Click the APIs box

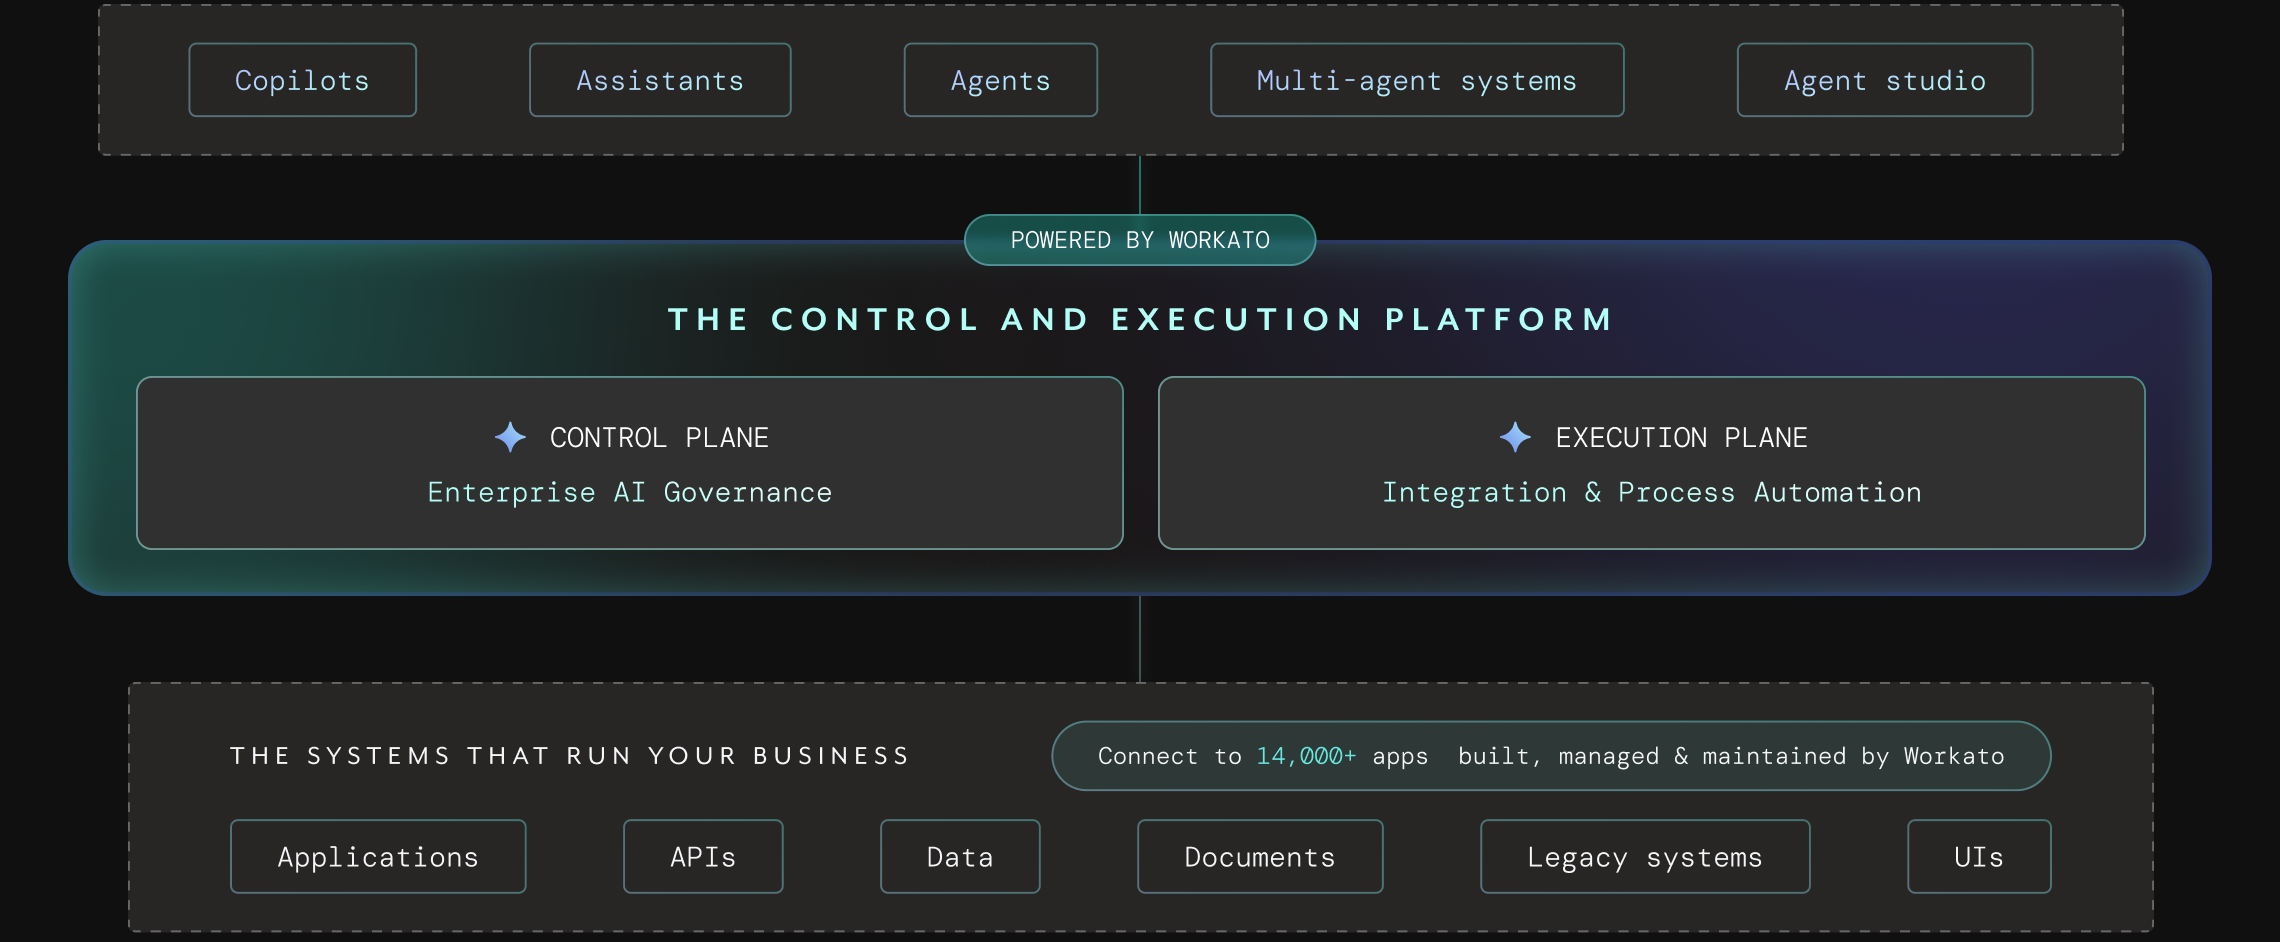tap(703, 857)
